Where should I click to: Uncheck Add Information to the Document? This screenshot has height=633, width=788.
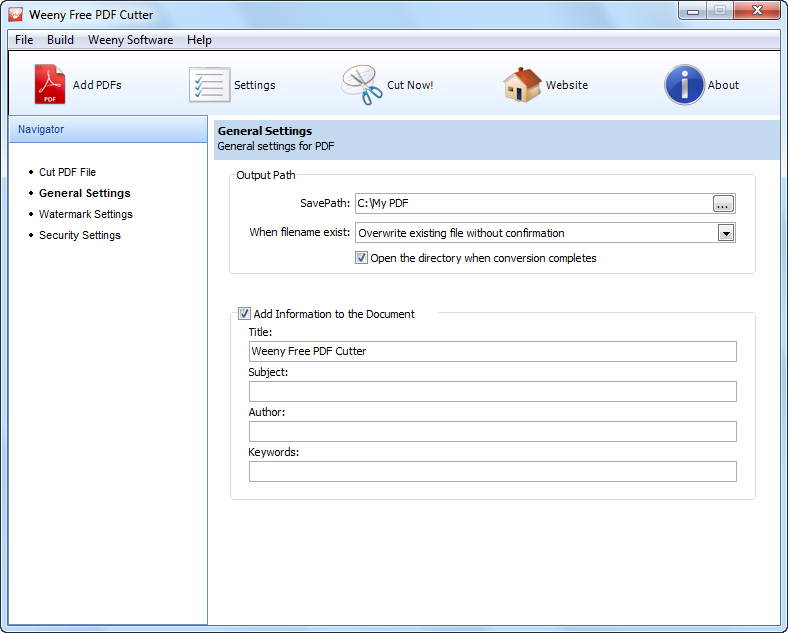(x=244, y=314)
